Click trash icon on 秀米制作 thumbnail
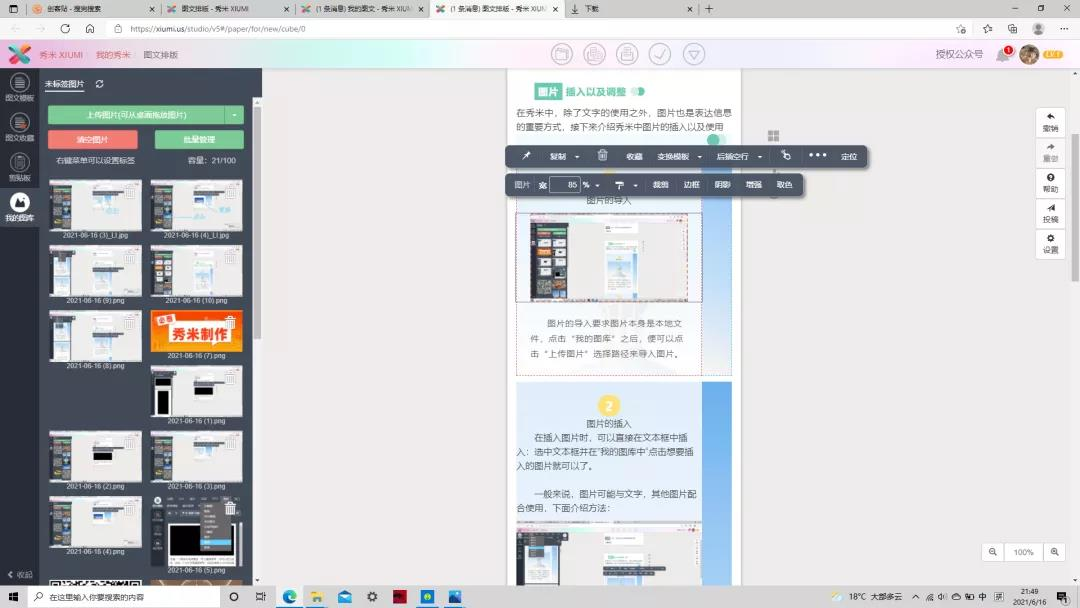 pos(231,322)
